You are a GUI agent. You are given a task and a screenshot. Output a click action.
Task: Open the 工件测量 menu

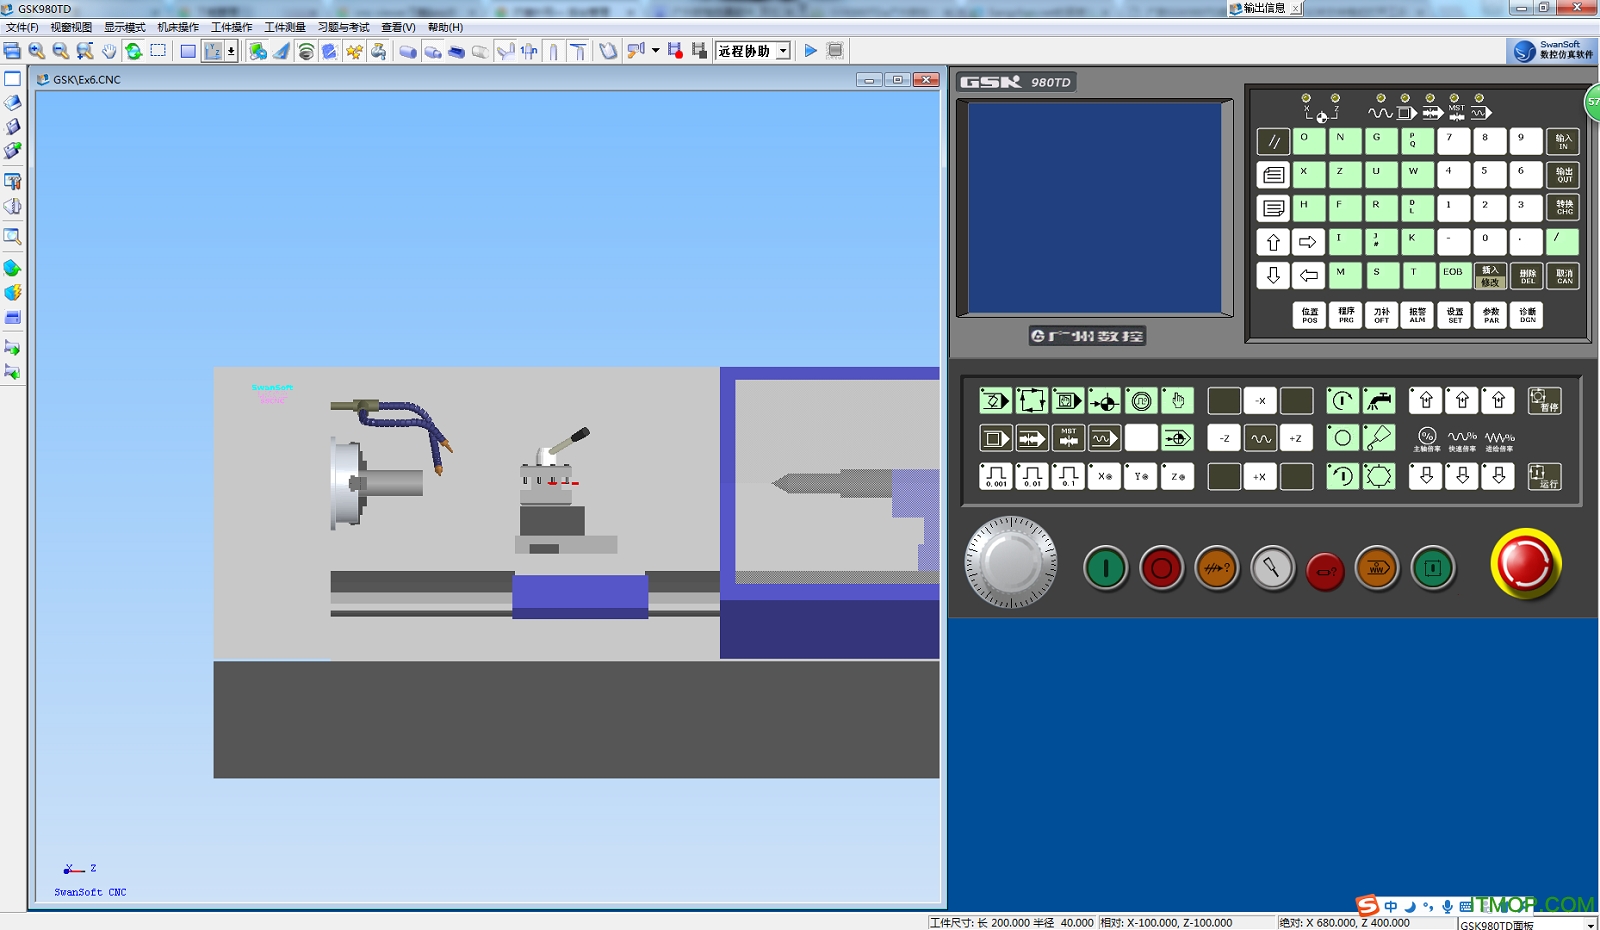[285, 27]
